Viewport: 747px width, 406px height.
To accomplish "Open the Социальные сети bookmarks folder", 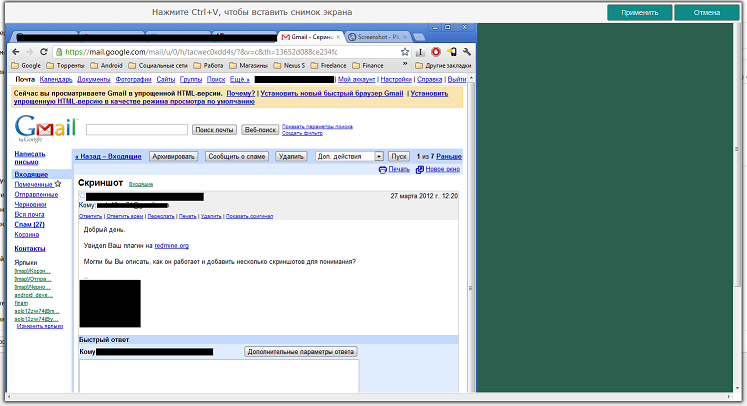I will [x=158, y=65].
